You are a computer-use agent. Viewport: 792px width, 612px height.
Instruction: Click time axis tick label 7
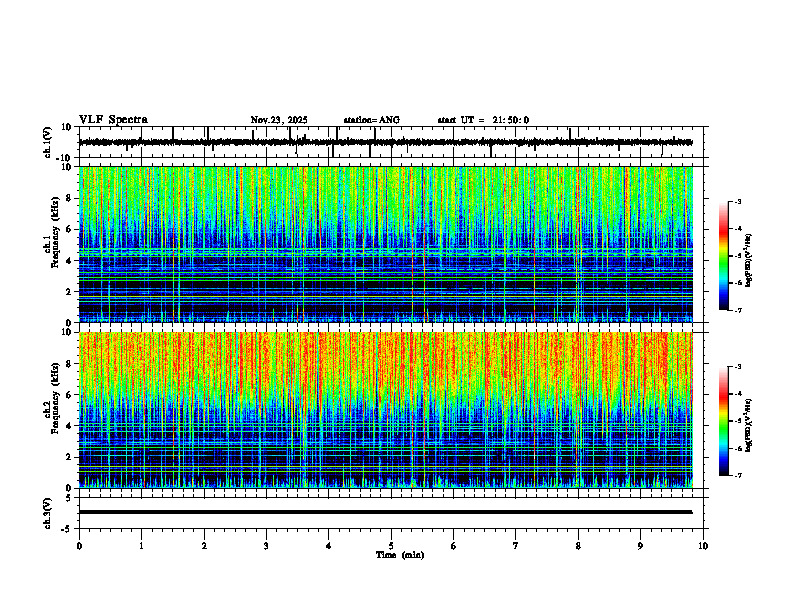tap(516, 546)
